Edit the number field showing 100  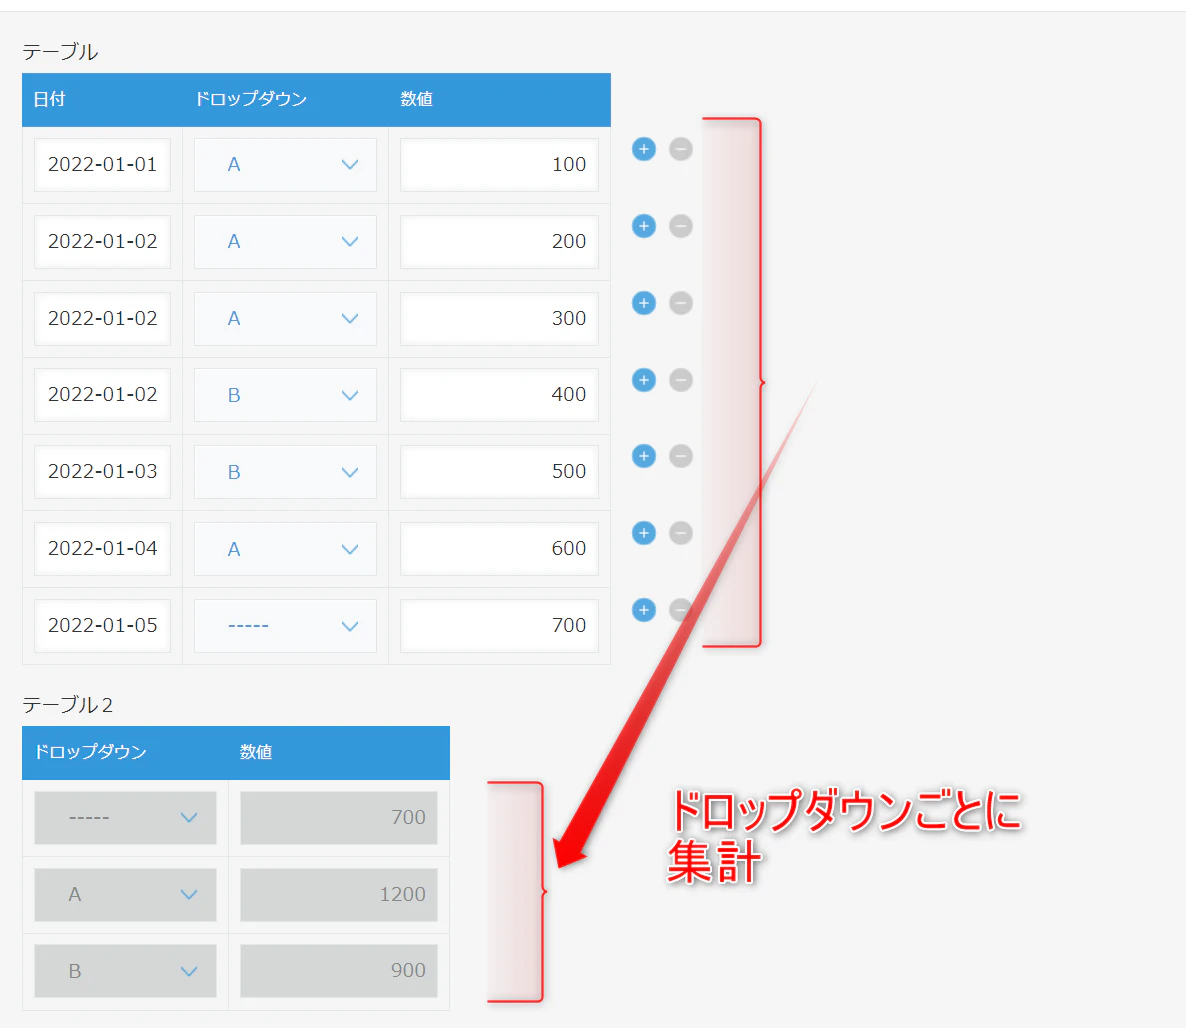click(x=499, y=165)
